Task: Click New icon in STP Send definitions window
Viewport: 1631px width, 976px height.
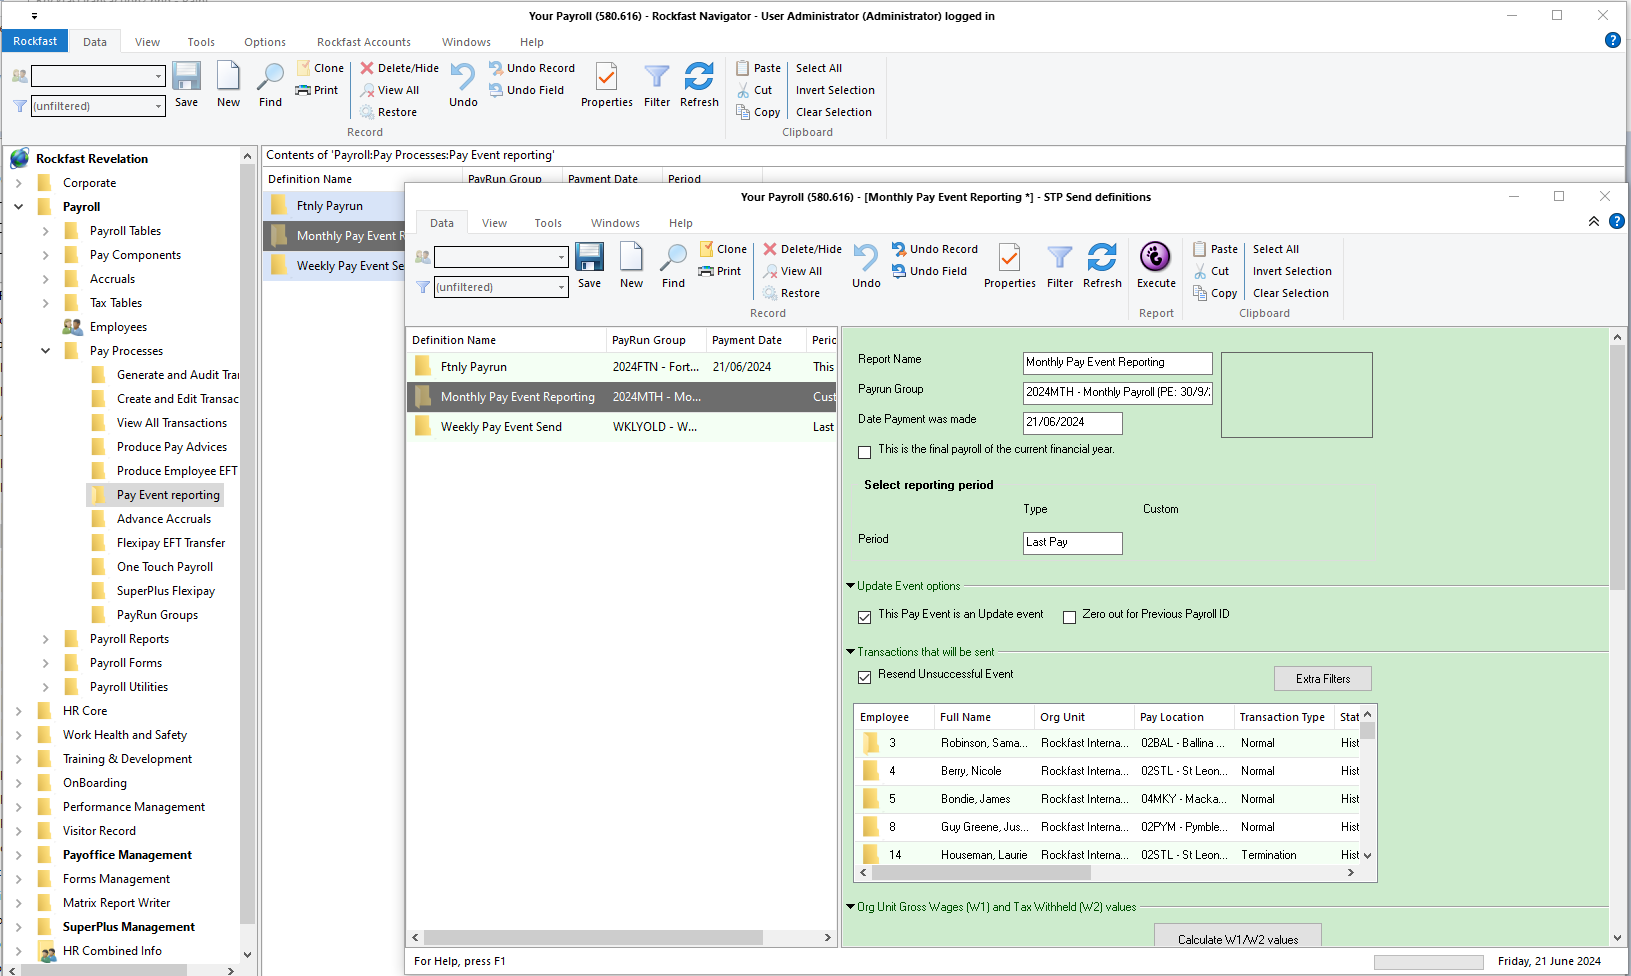Action: coord(631,266)
